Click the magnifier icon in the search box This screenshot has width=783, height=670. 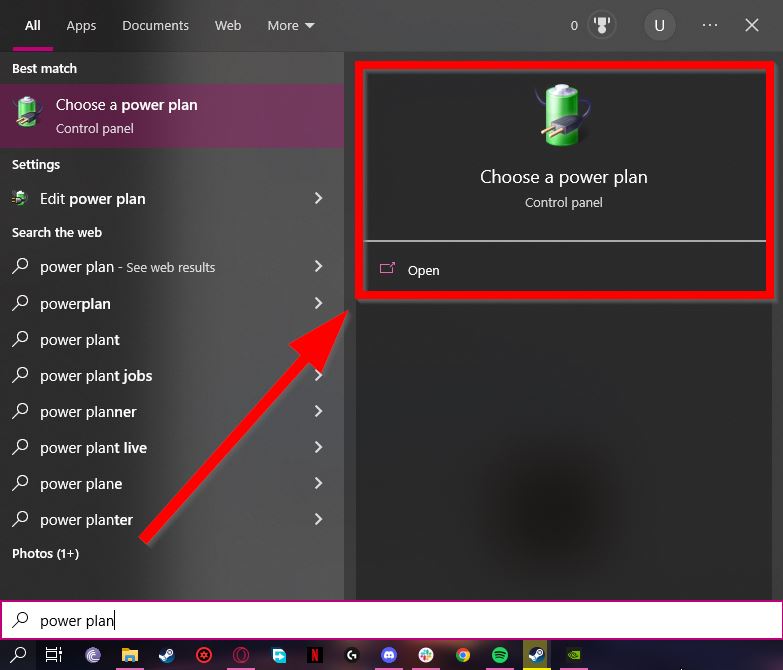[20, 620]
